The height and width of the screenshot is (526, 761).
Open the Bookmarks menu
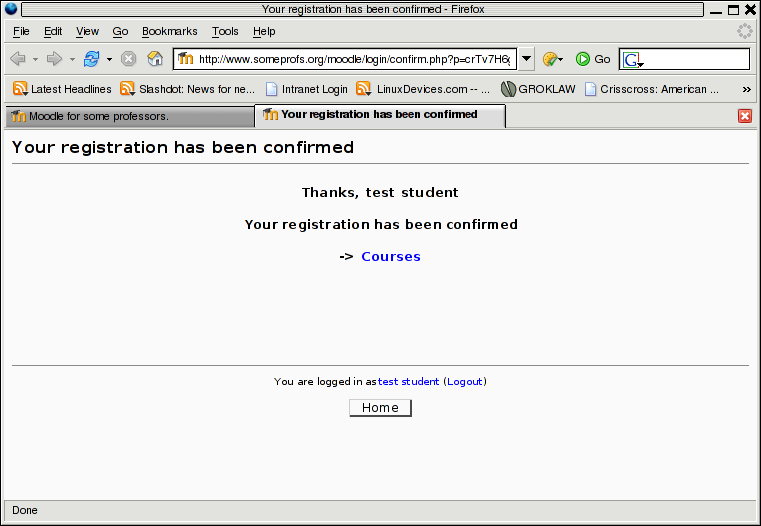[169, 32]
